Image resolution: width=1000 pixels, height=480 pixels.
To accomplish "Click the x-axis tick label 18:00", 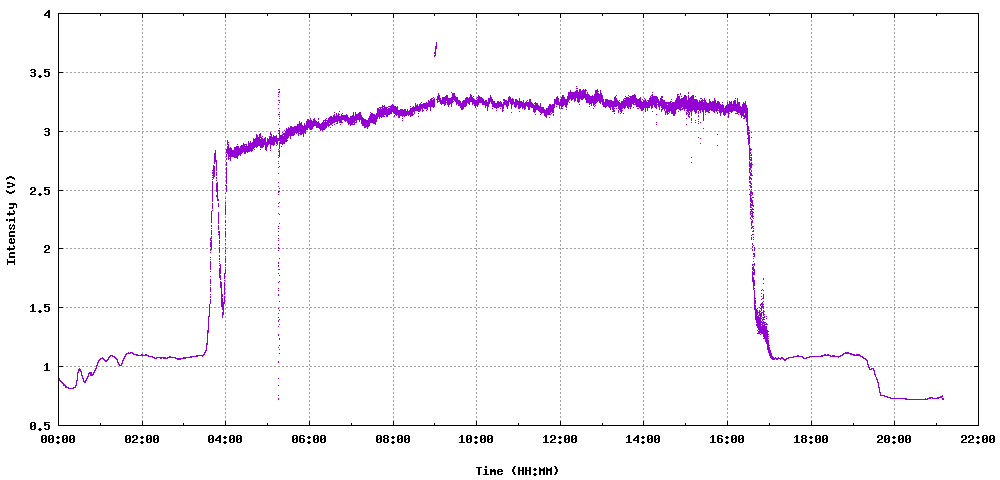I will pyautogui.click(x=811, y=439).
